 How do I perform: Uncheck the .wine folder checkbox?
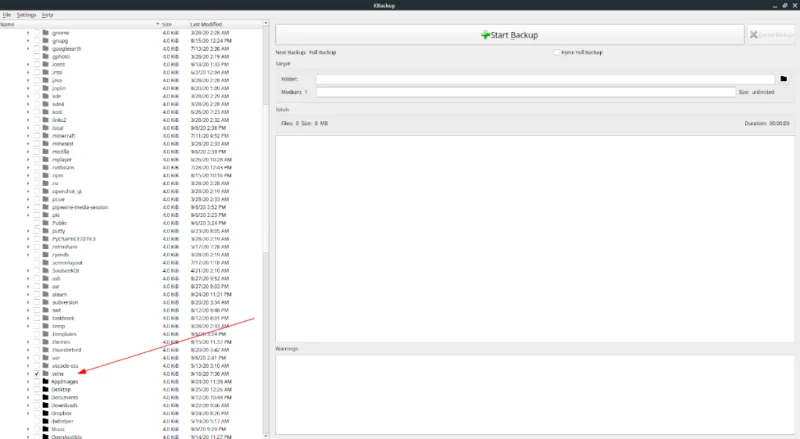(x=37, y=374)
